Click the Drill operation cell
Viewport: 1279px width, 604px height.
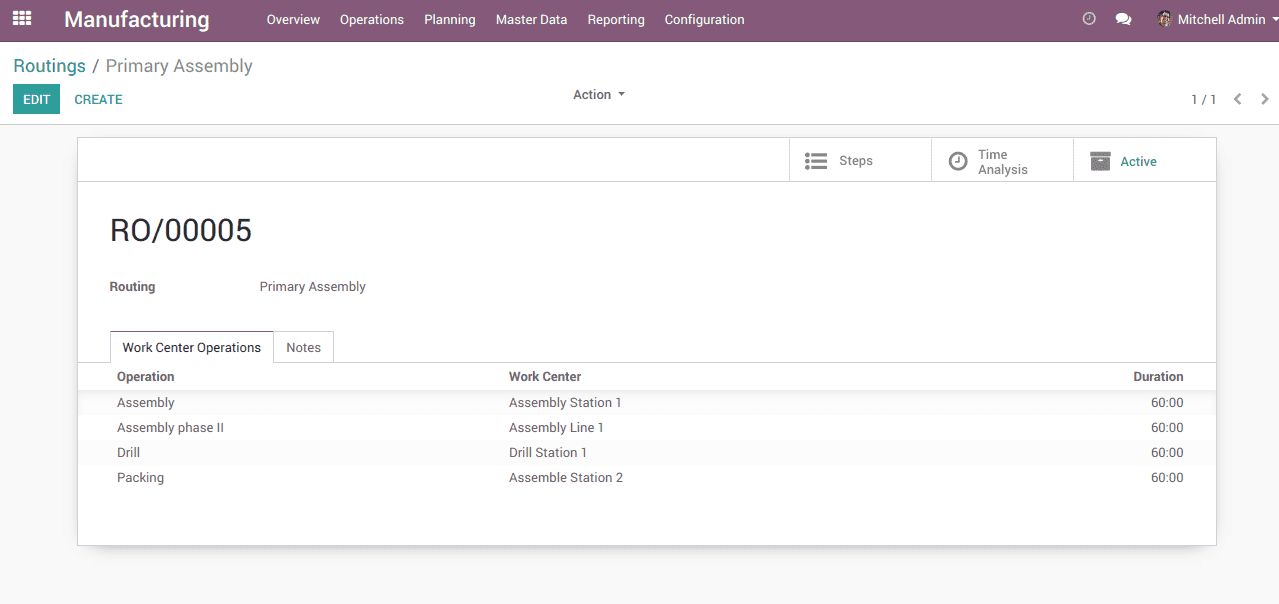point(128,452)
